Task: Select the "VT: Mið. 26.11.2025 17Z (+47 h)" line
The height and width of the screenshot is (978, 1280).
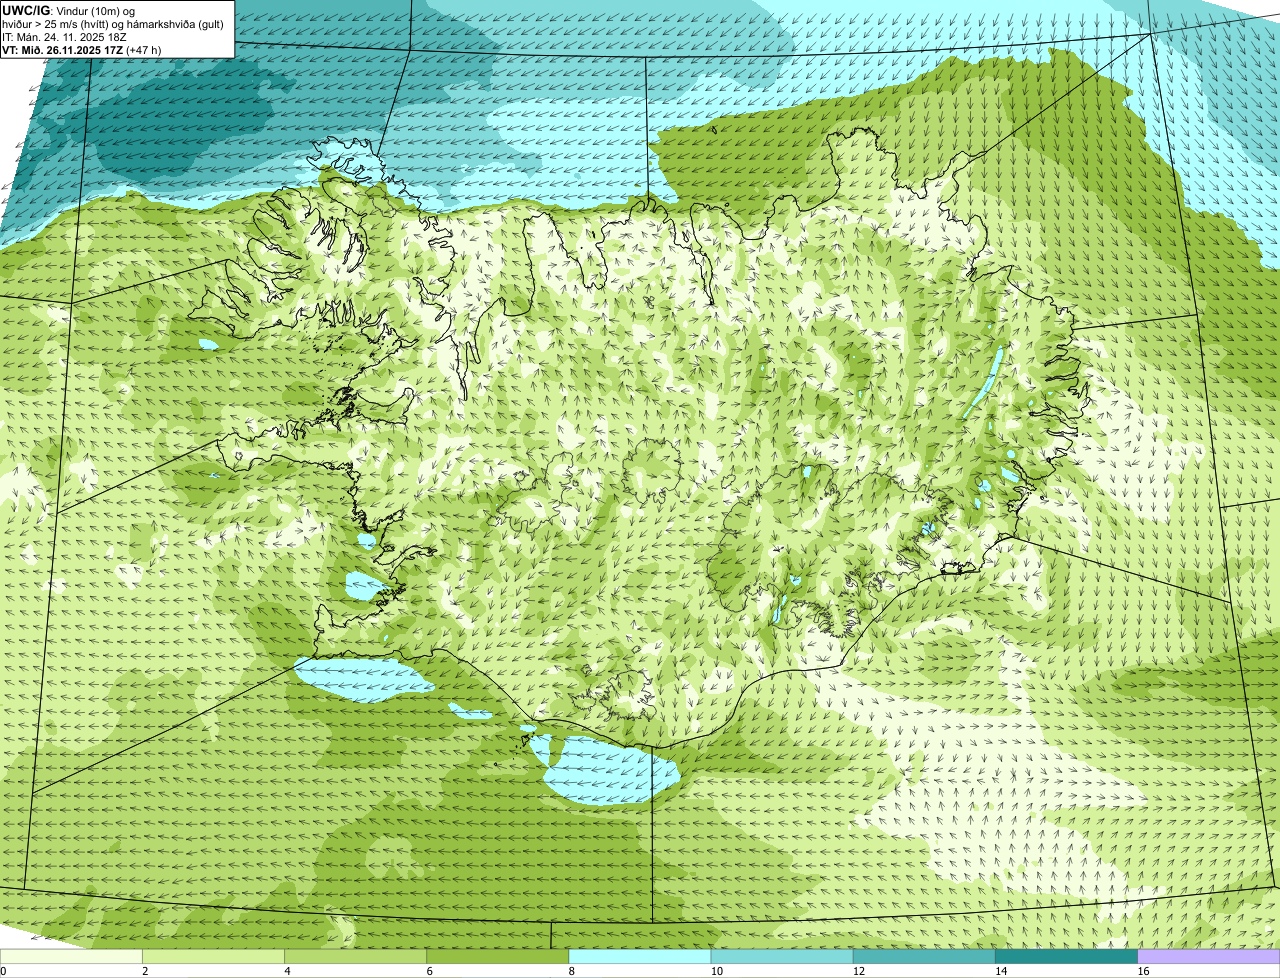Action: pyautogui.click(x=82, y=50)
